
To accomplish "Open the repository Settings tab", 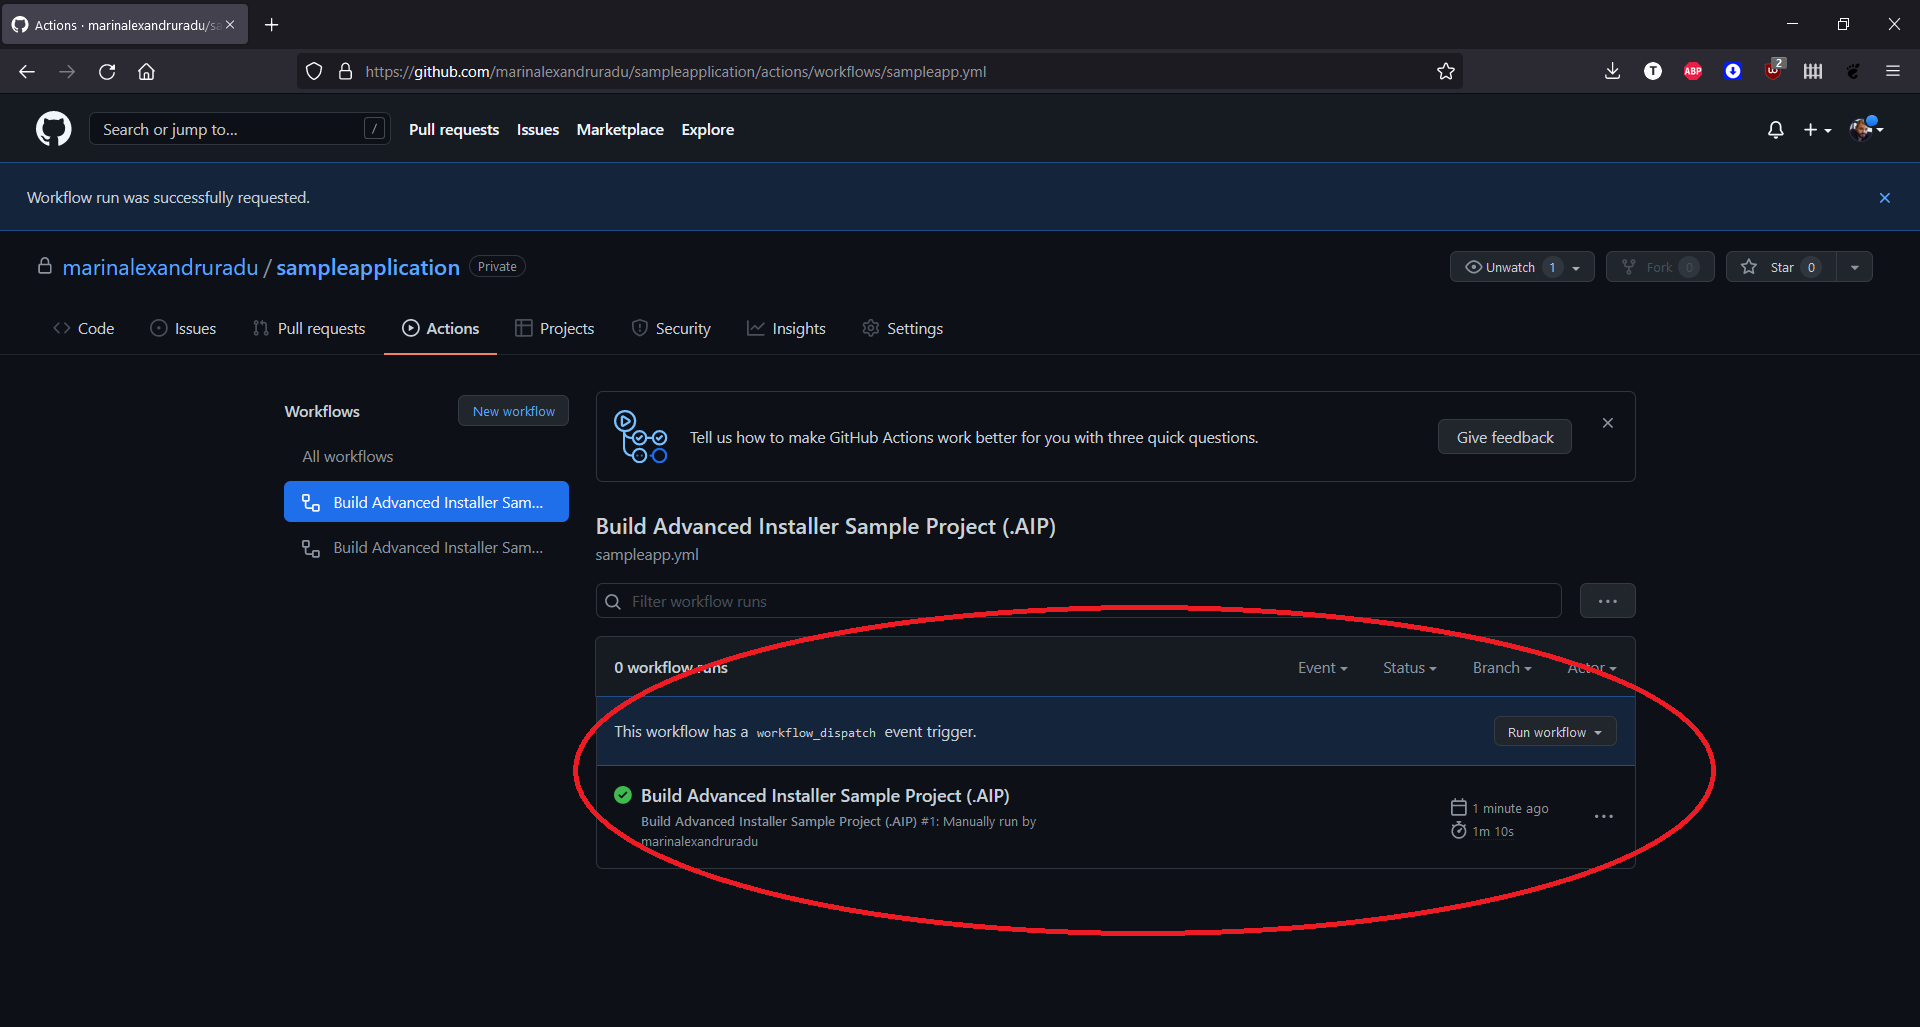I will [902, 328].
